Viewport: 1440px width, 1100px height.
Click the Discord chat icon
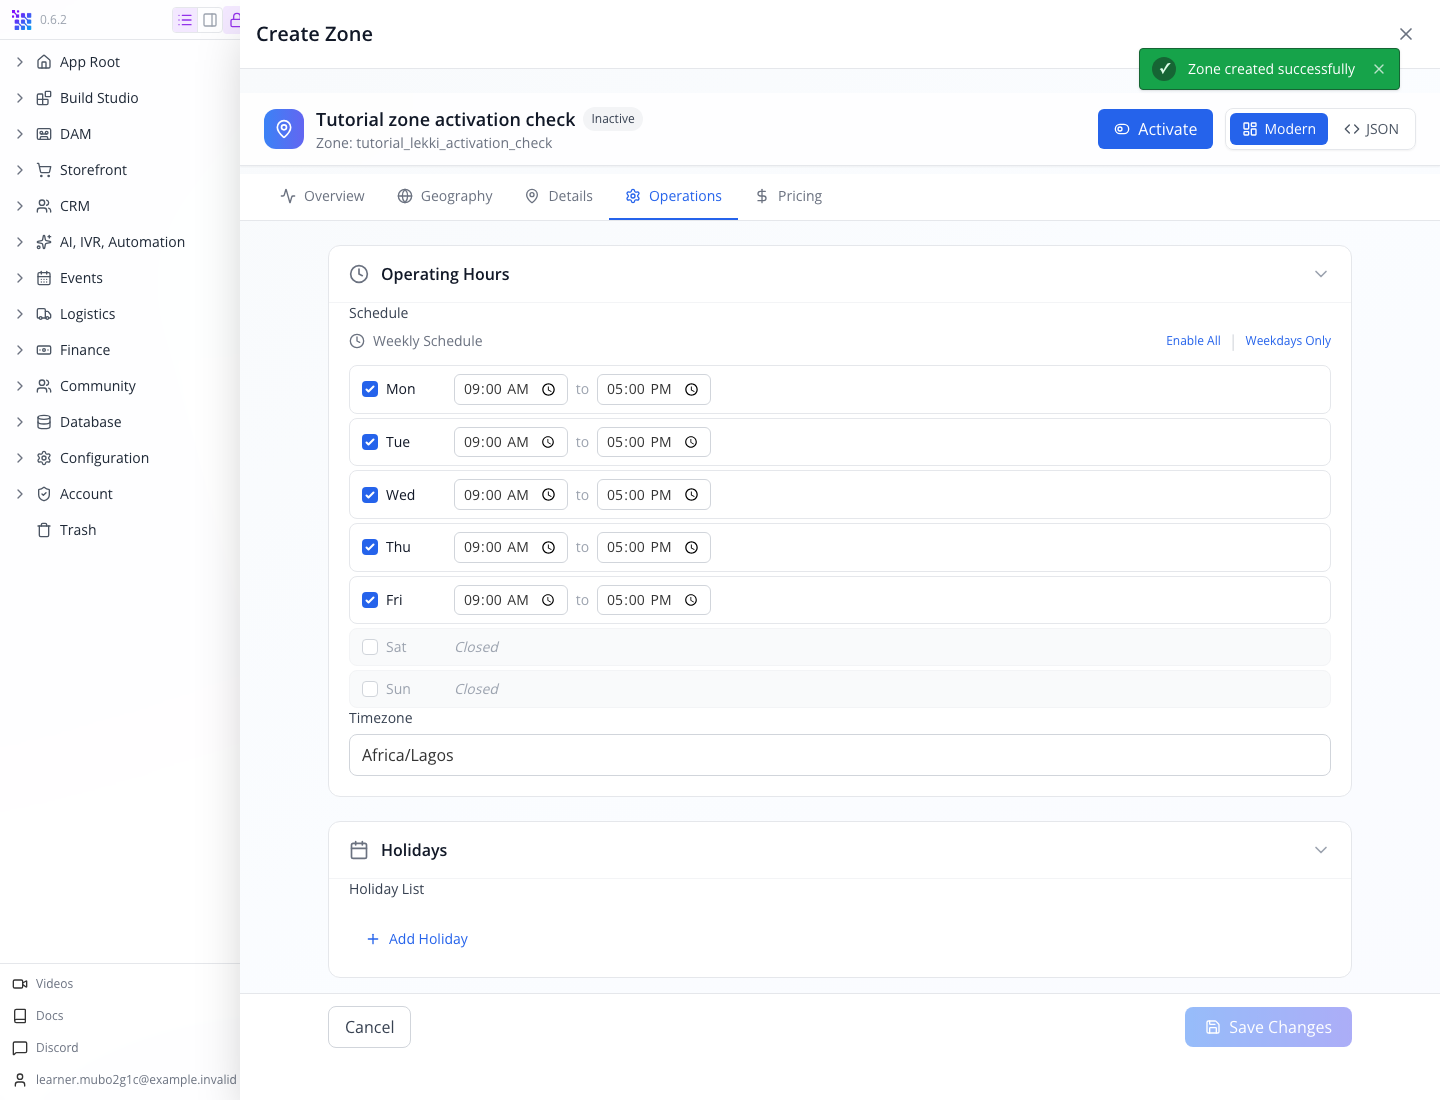(20, 1048)
